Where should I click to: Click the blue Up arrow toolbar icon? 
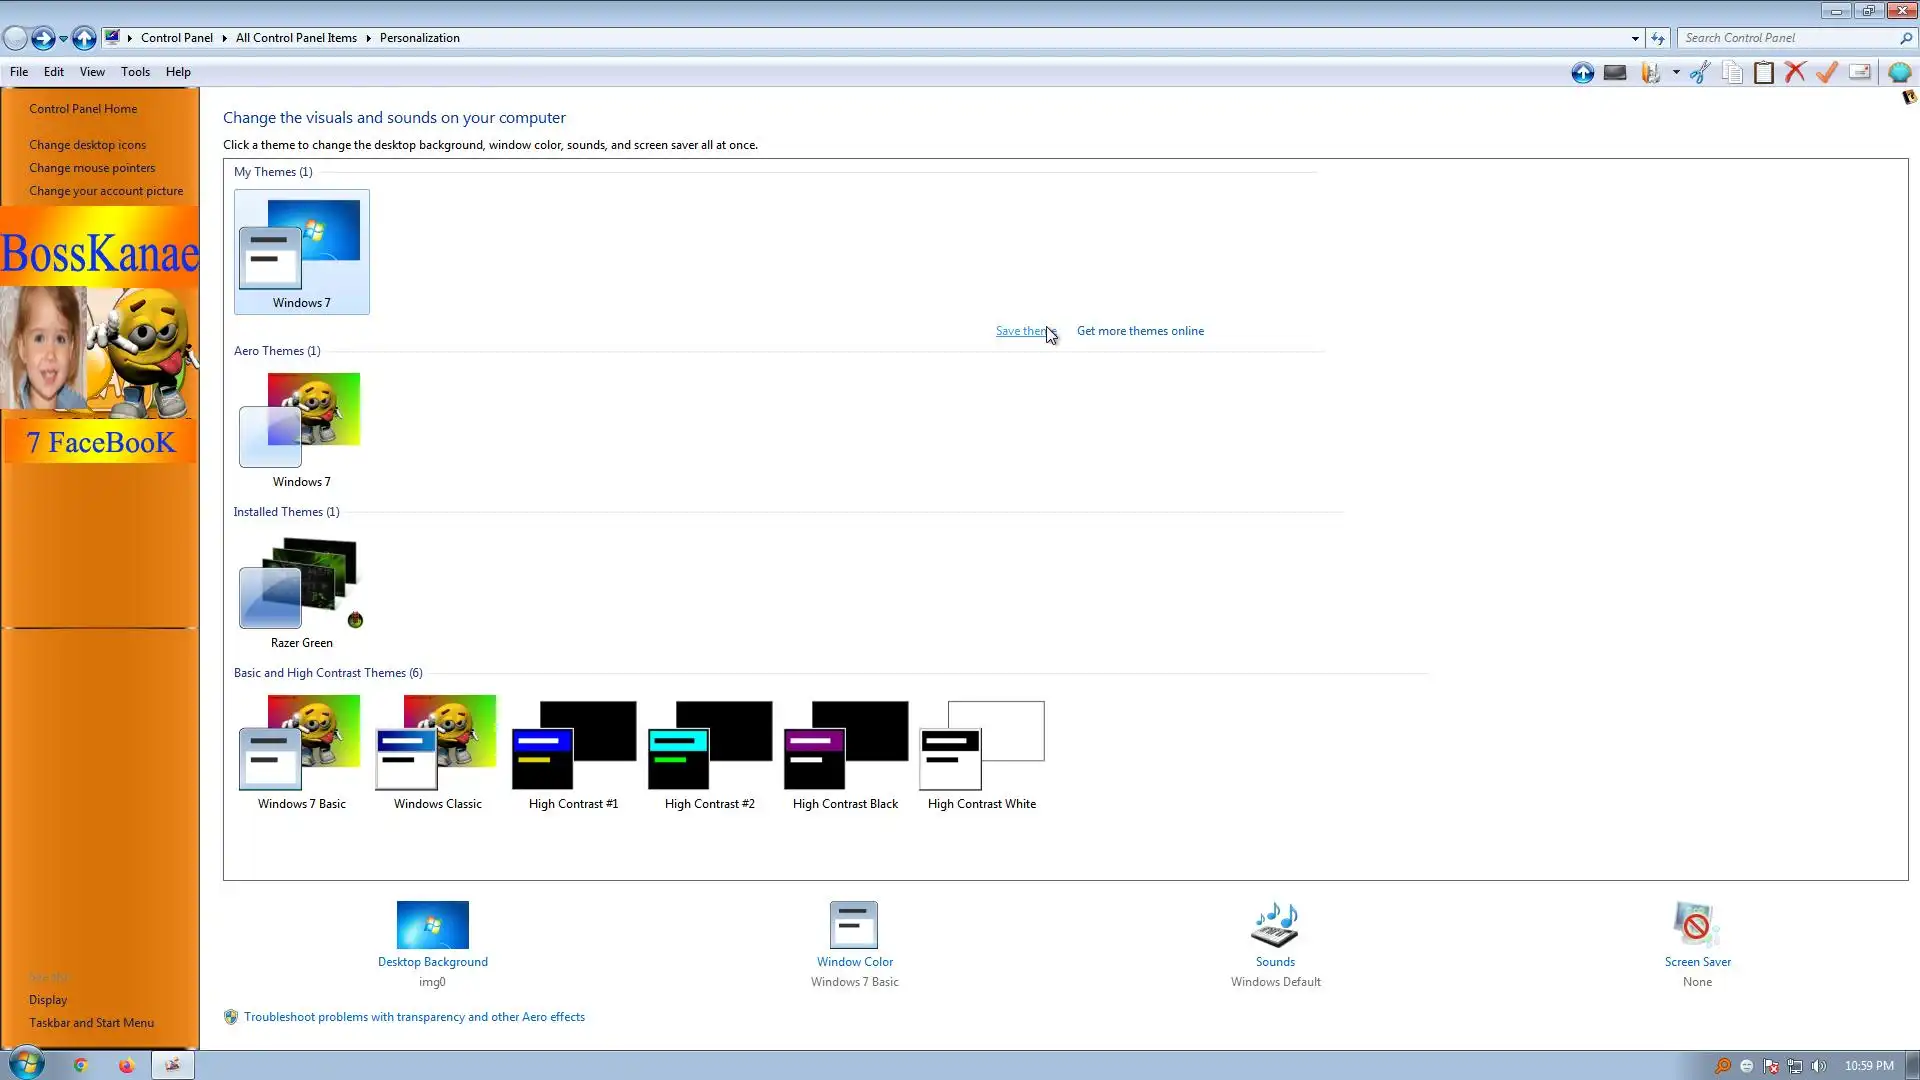pos(1582,72)
